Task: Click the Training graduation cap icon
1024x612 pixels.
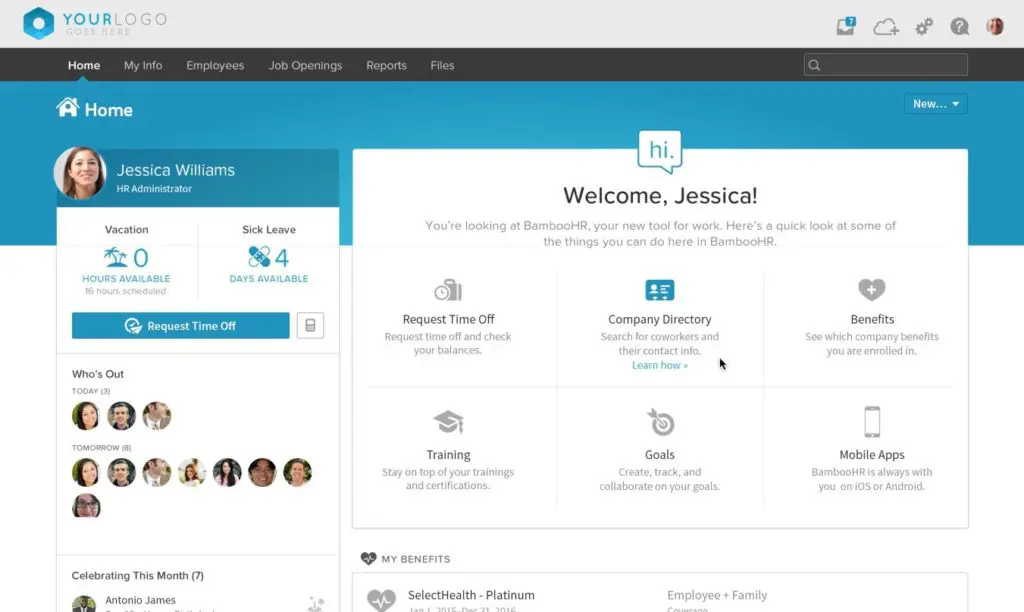Action: tap(448, 423)
